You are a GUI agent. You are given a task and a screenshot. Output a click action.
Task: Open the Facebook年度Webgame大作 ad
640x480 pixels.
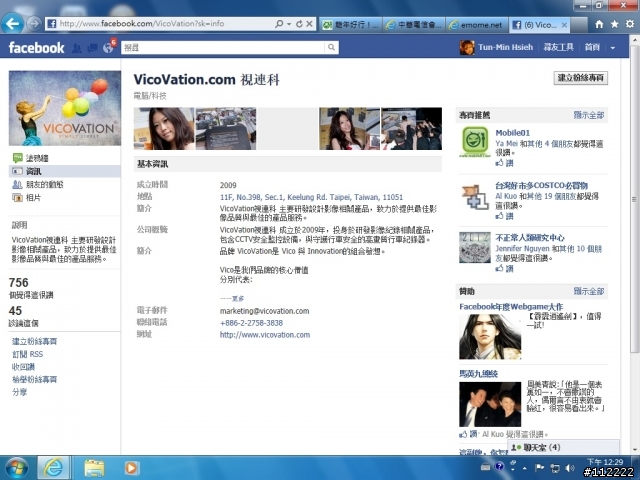511,307
